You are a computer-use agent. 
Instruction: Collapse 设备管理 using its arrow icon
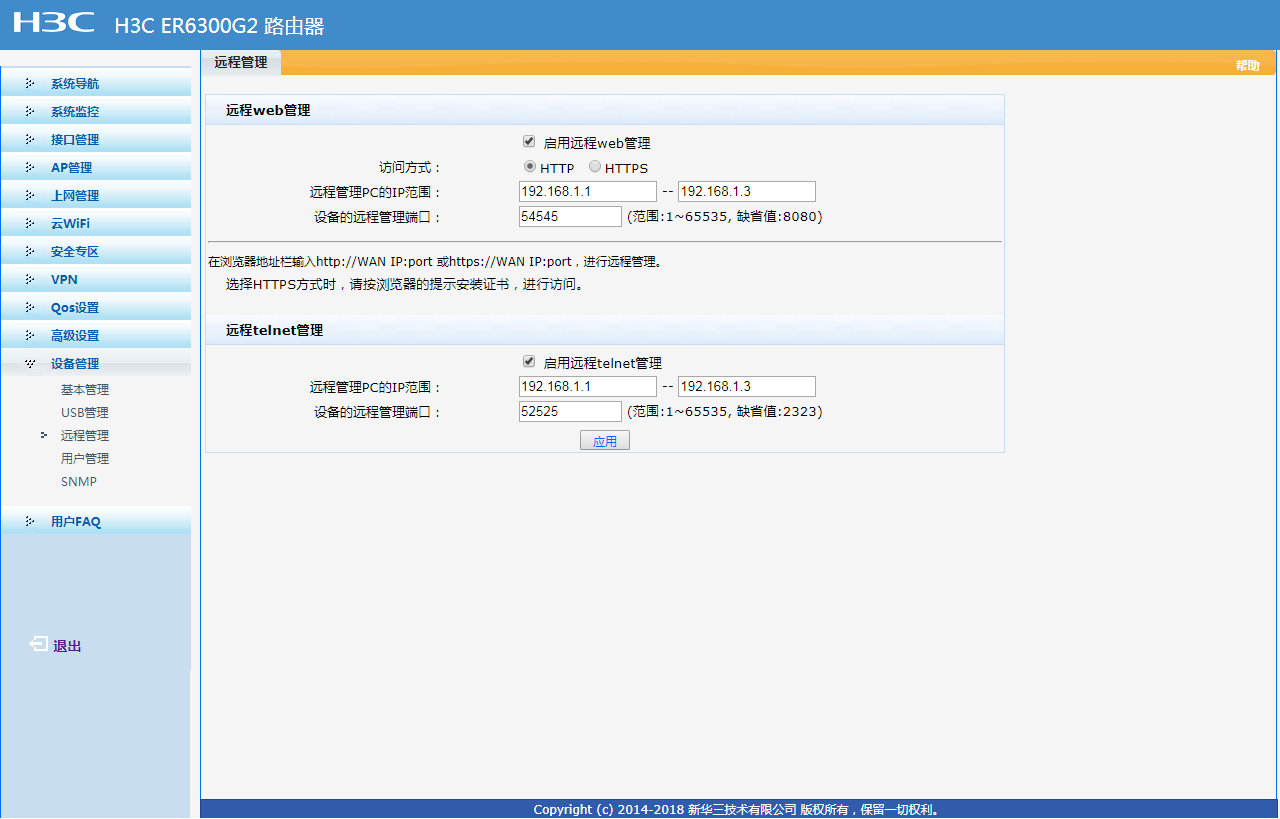pyautogui.click(x=30, y=364)
